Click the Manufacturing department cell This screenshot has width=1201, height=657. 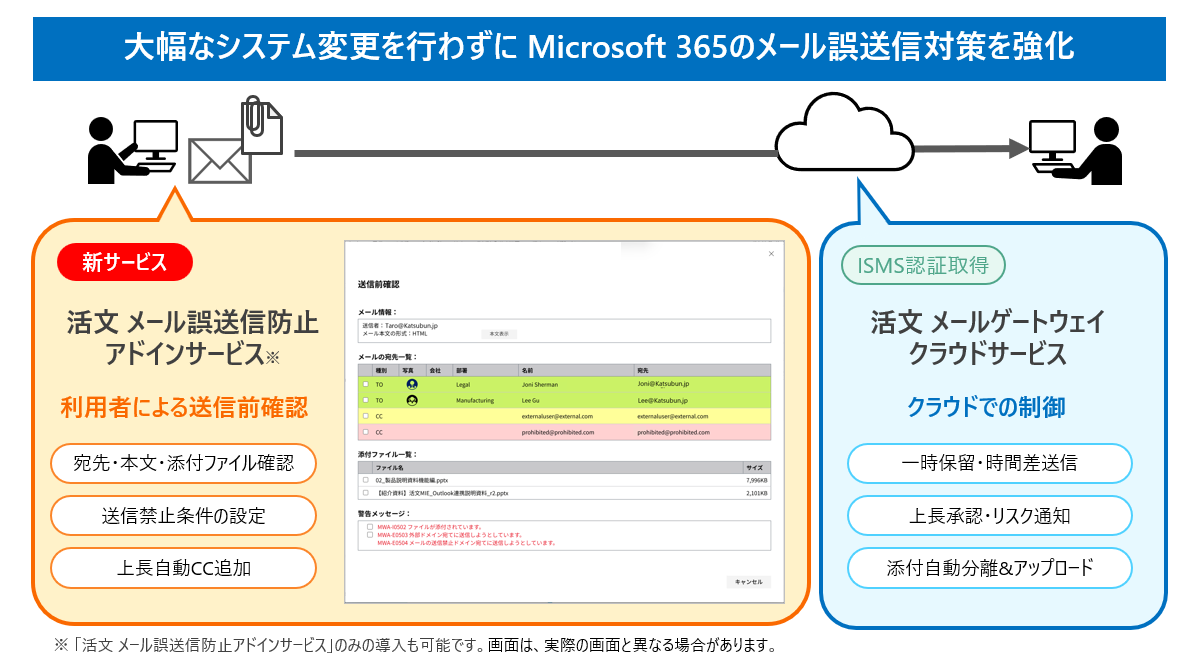474,400
